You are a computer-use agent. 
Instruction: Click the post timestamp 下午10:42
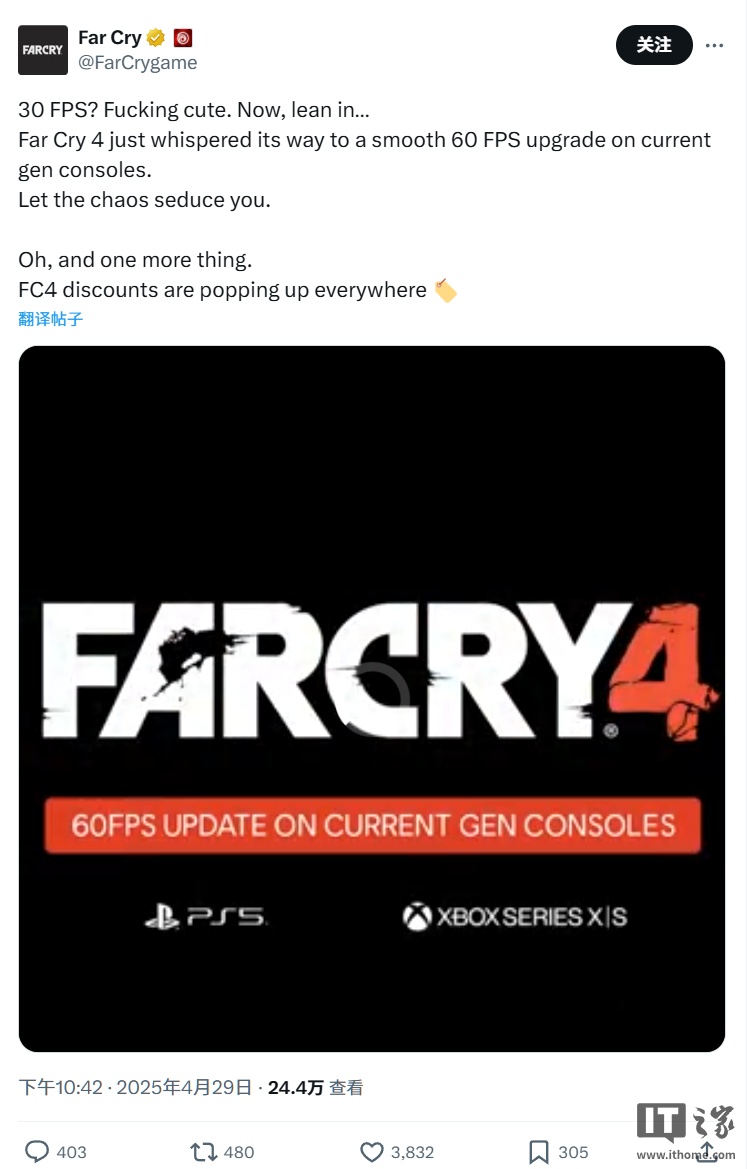[x=60, y=1088]
